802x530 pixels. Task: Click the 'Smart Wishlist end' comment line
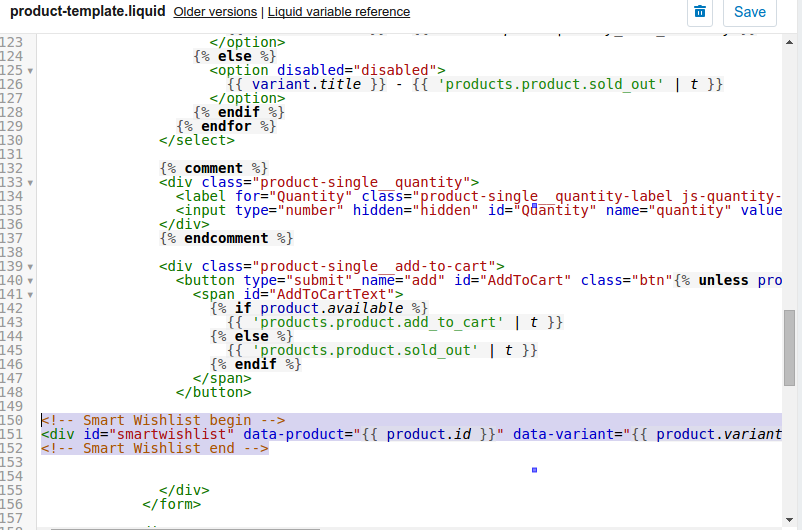point(155,448)
